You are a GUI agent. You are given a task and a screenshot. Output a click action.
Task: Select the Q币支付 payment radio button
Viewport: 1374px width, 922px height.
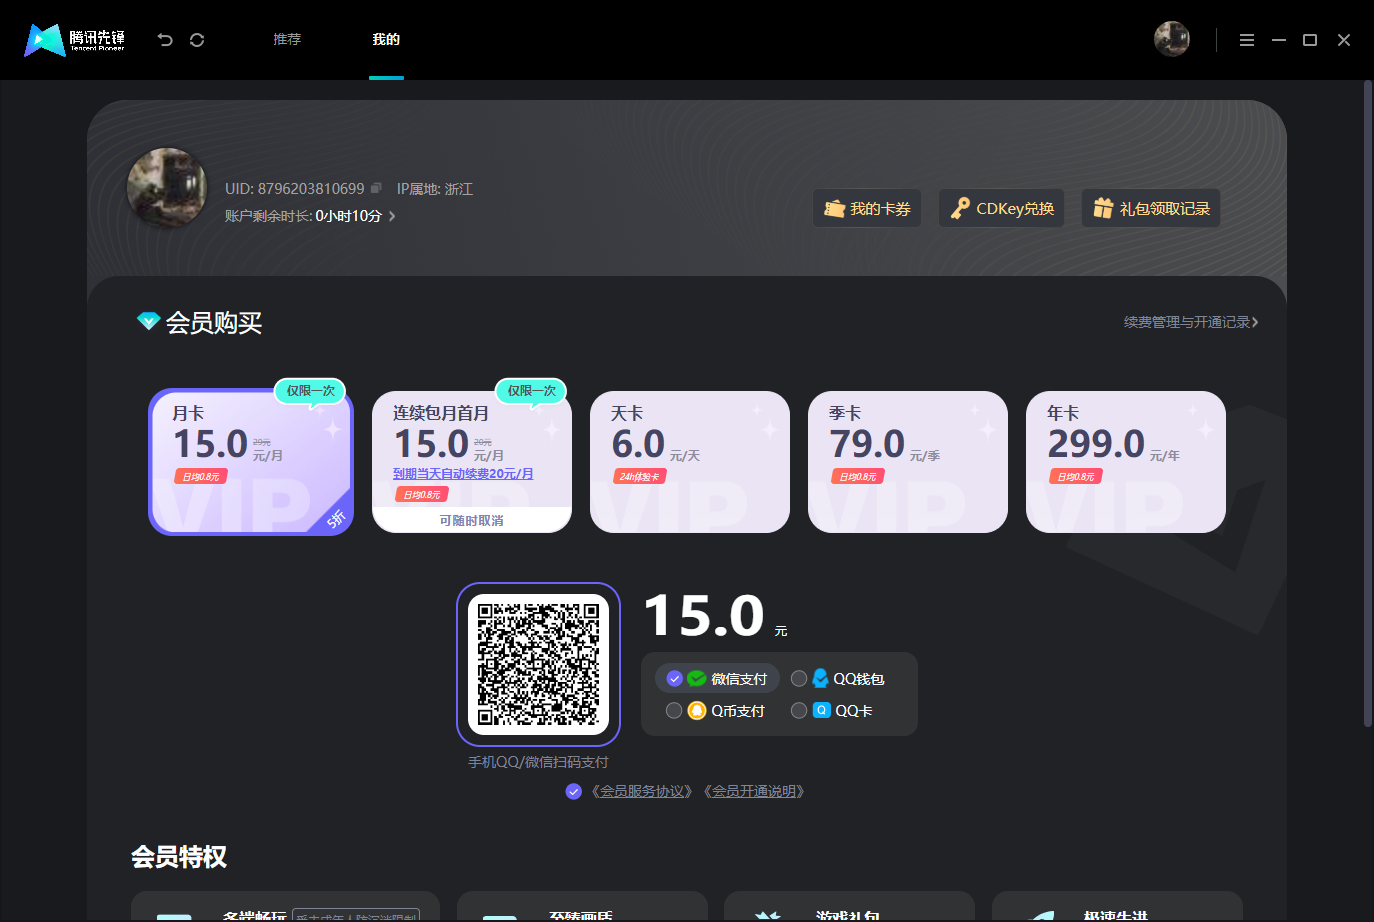coord(673,710)
